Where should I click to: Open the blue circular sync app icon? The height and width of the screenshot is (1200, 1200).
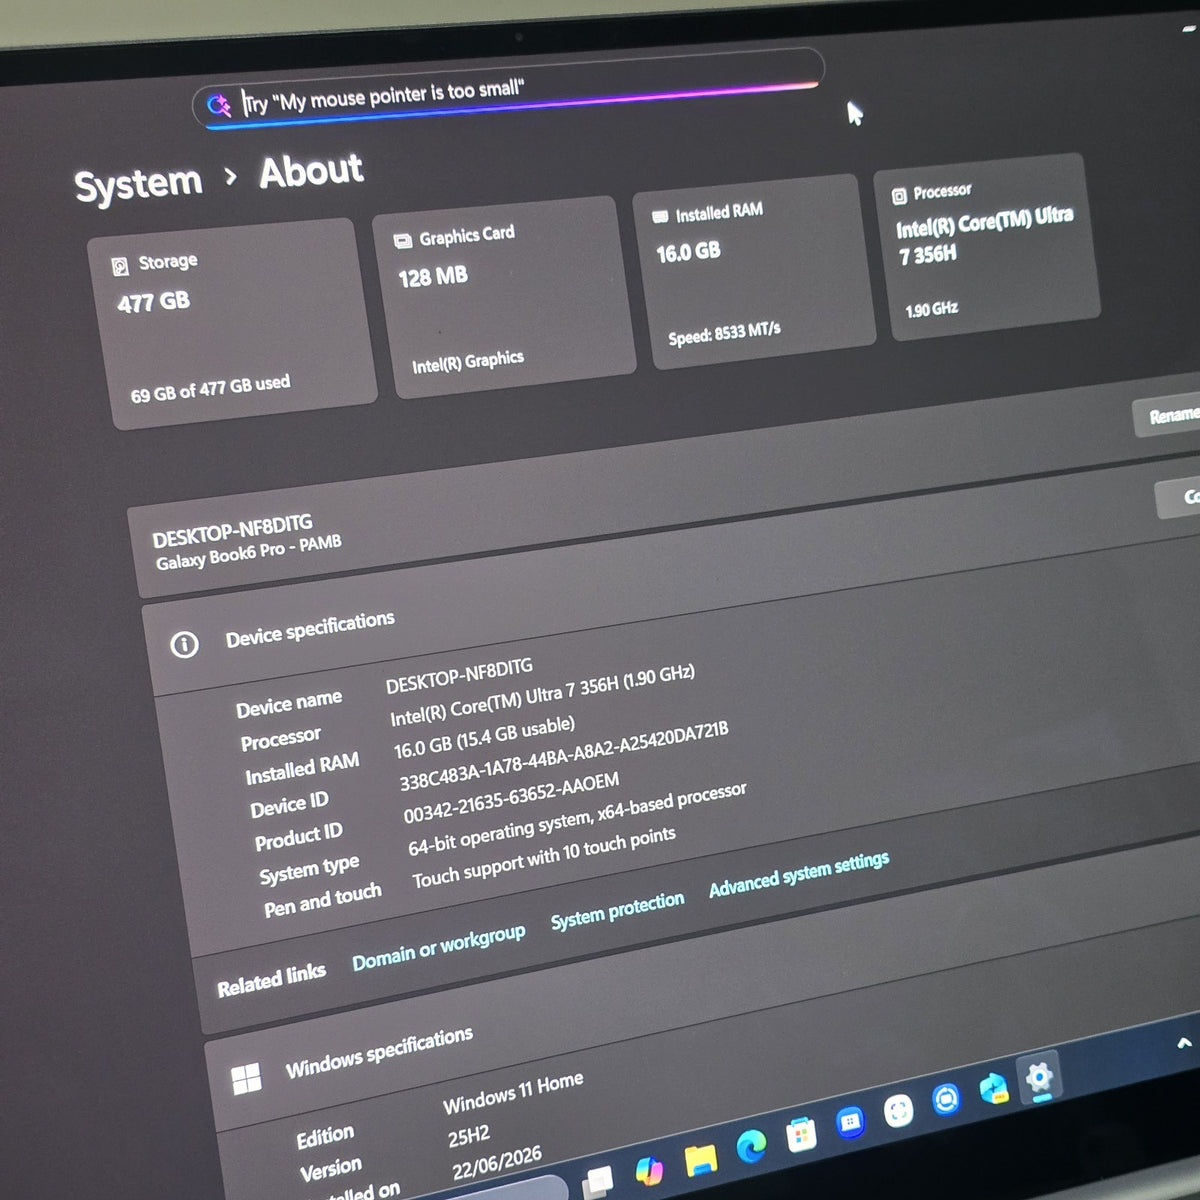tap(945, 1099)
